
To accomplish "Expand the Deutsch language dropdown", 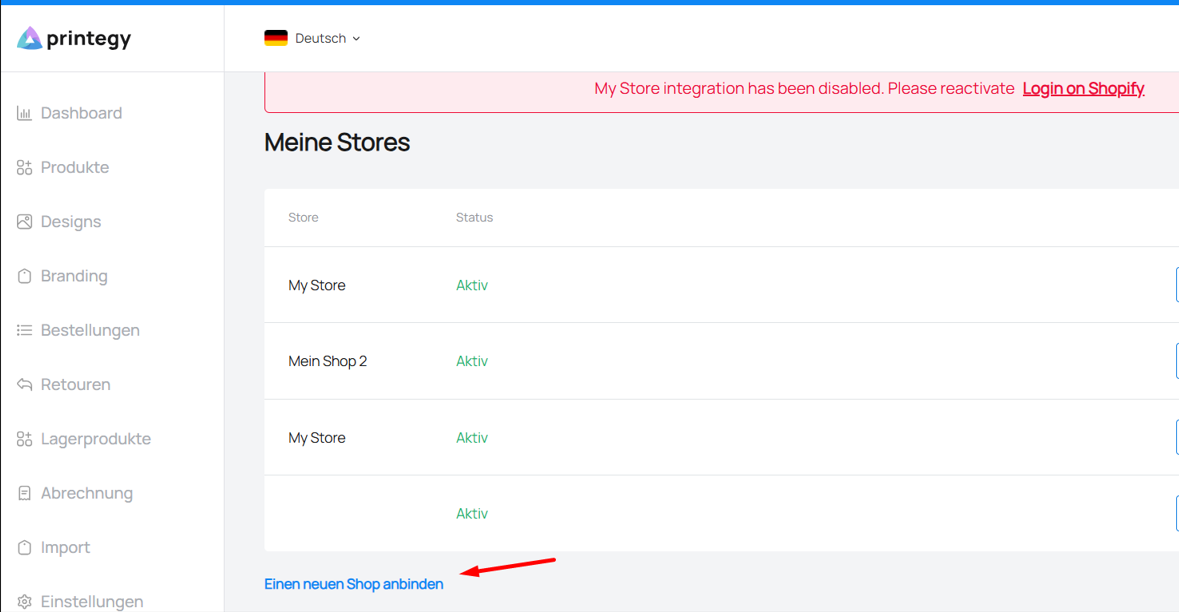I will (312, 38).
